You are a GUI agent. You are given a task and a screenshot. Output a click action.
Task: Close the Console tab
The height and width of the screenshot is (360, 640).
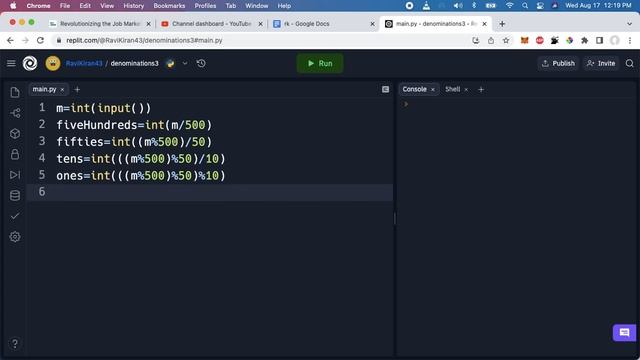tap(433, 89)
